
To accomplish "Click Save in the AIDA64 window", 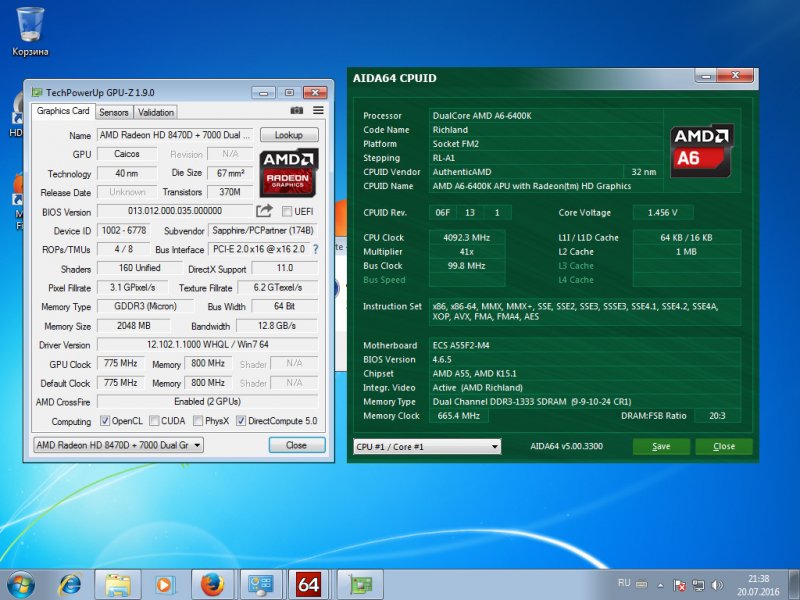I will click(x=661, y=446).
